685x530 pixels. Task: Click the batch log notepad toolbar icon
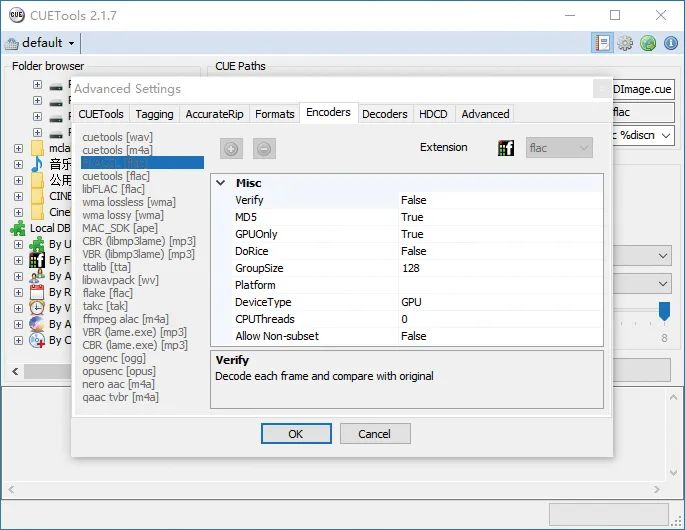pos(602,43)
